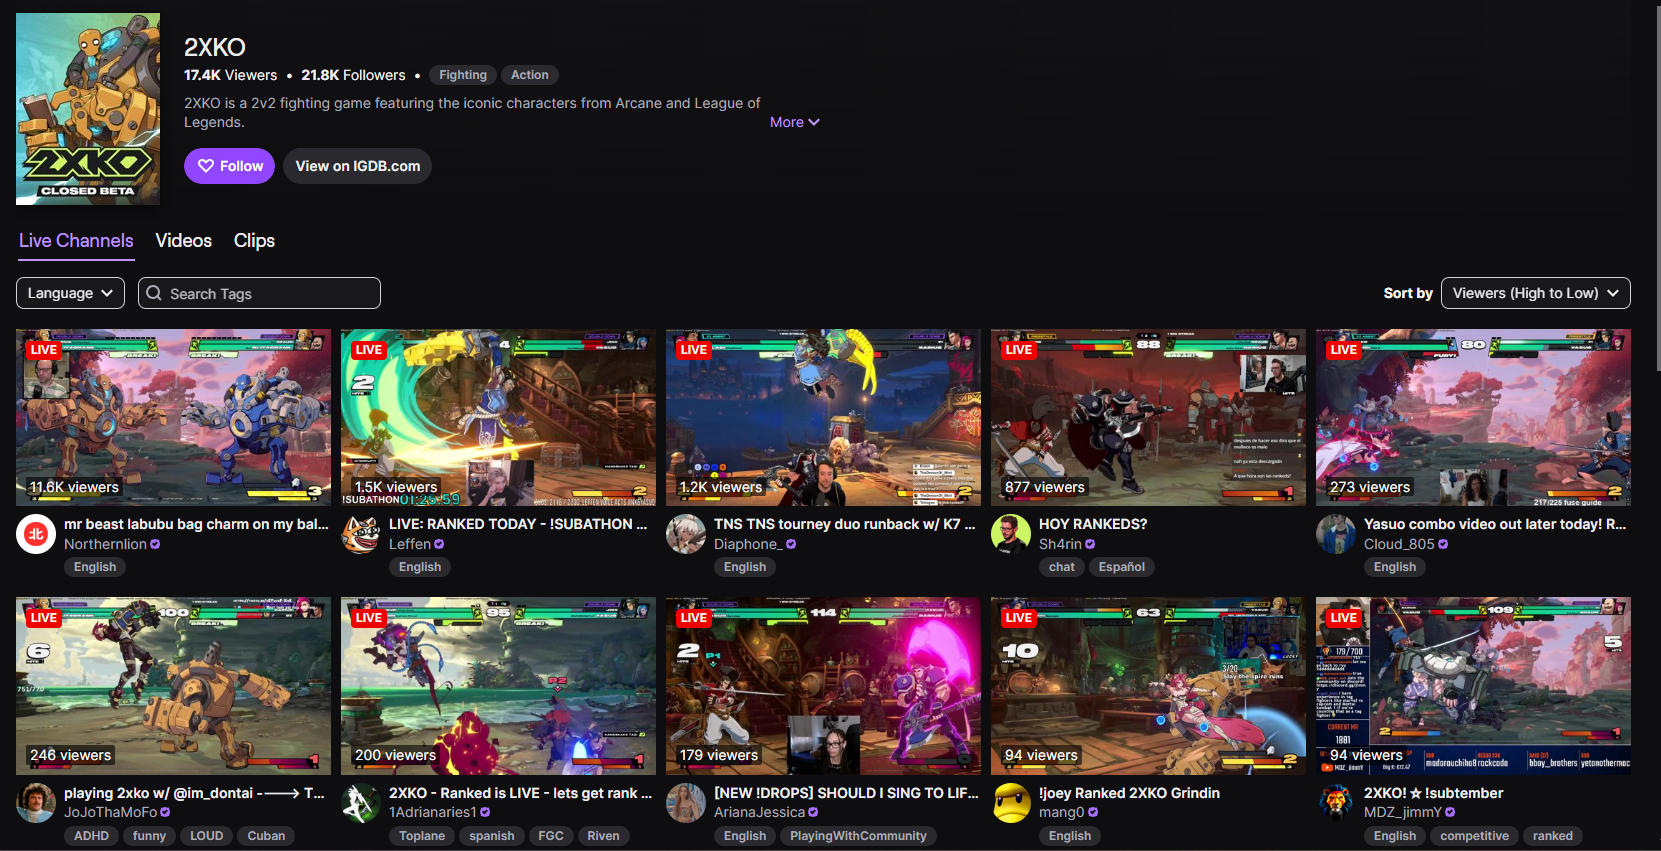
Task: Open Sh4rin's channel avatar icon
Action: (x=1011, y=534)
